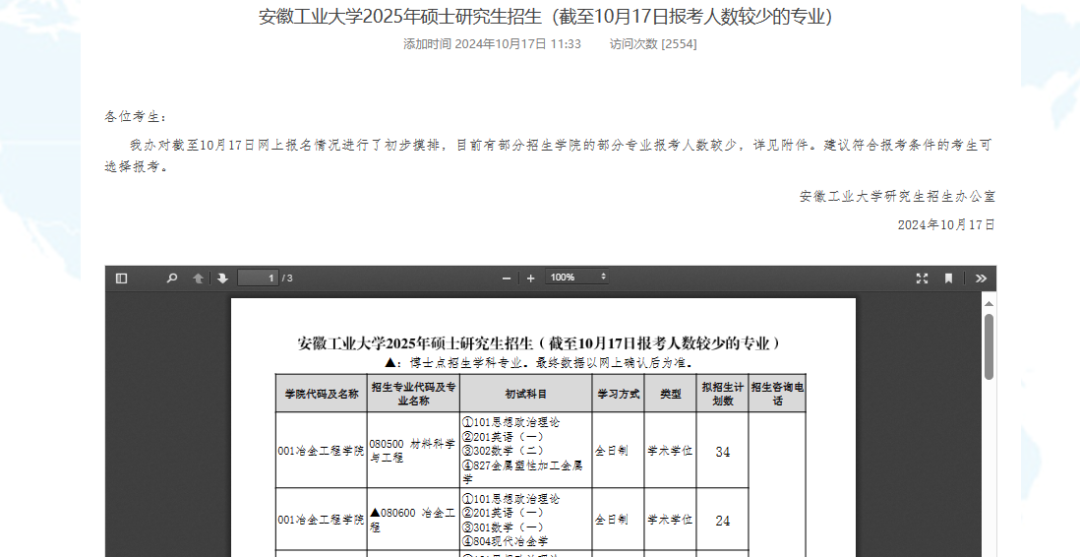Open the 100% zoom level dropdown
Viewport: 1080px width, 557px height.
[577, 277]
